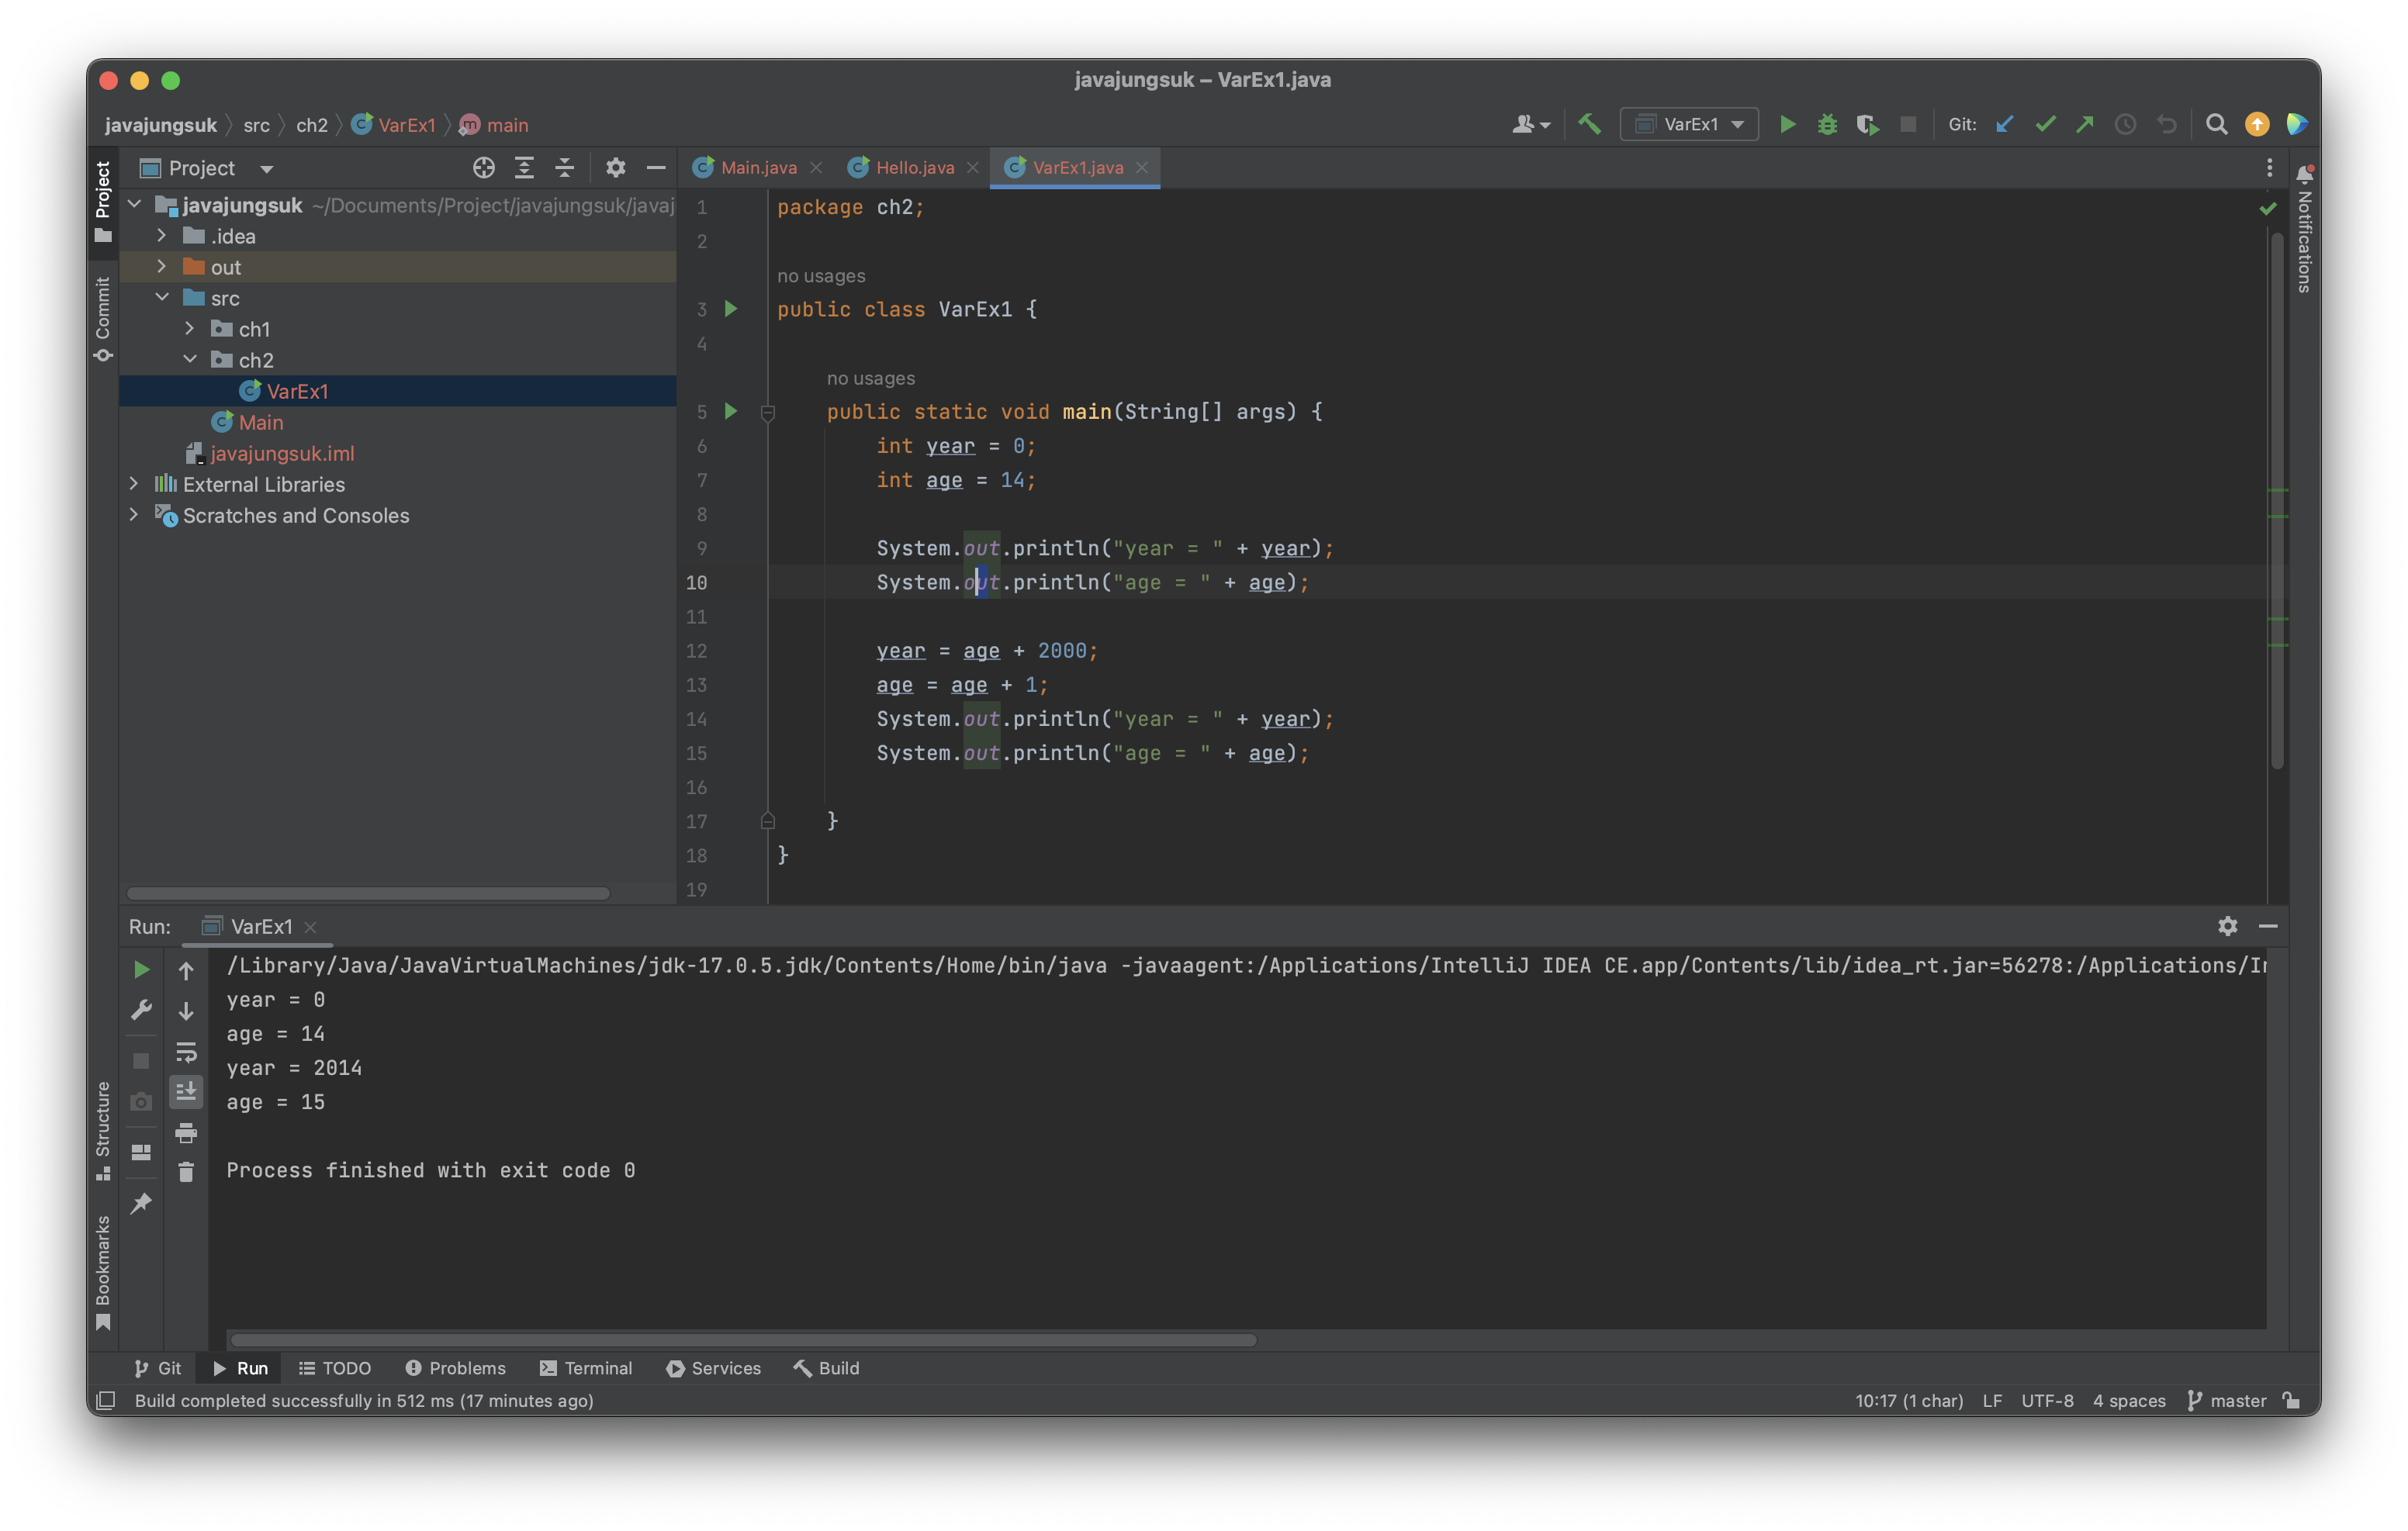The width and height of the screenshot is (2408, 1531).
Task: Click Git Update Project arrow icon
Action: pyautogui.click(x=2005, y=124)
